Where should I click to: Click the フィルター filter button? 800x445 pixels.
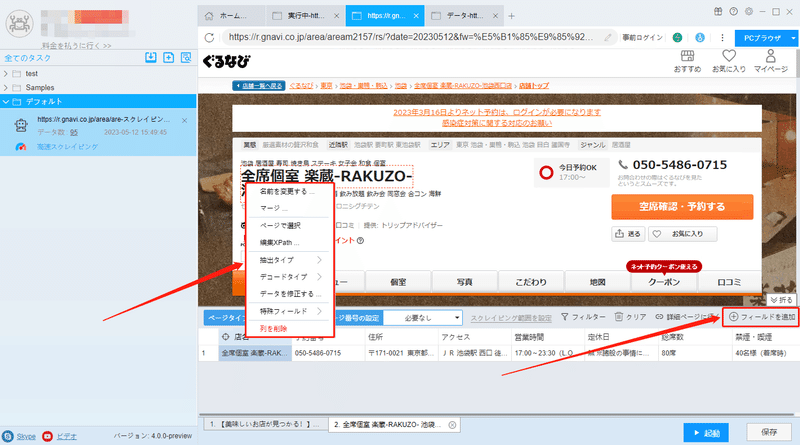(x=583, y=317)
